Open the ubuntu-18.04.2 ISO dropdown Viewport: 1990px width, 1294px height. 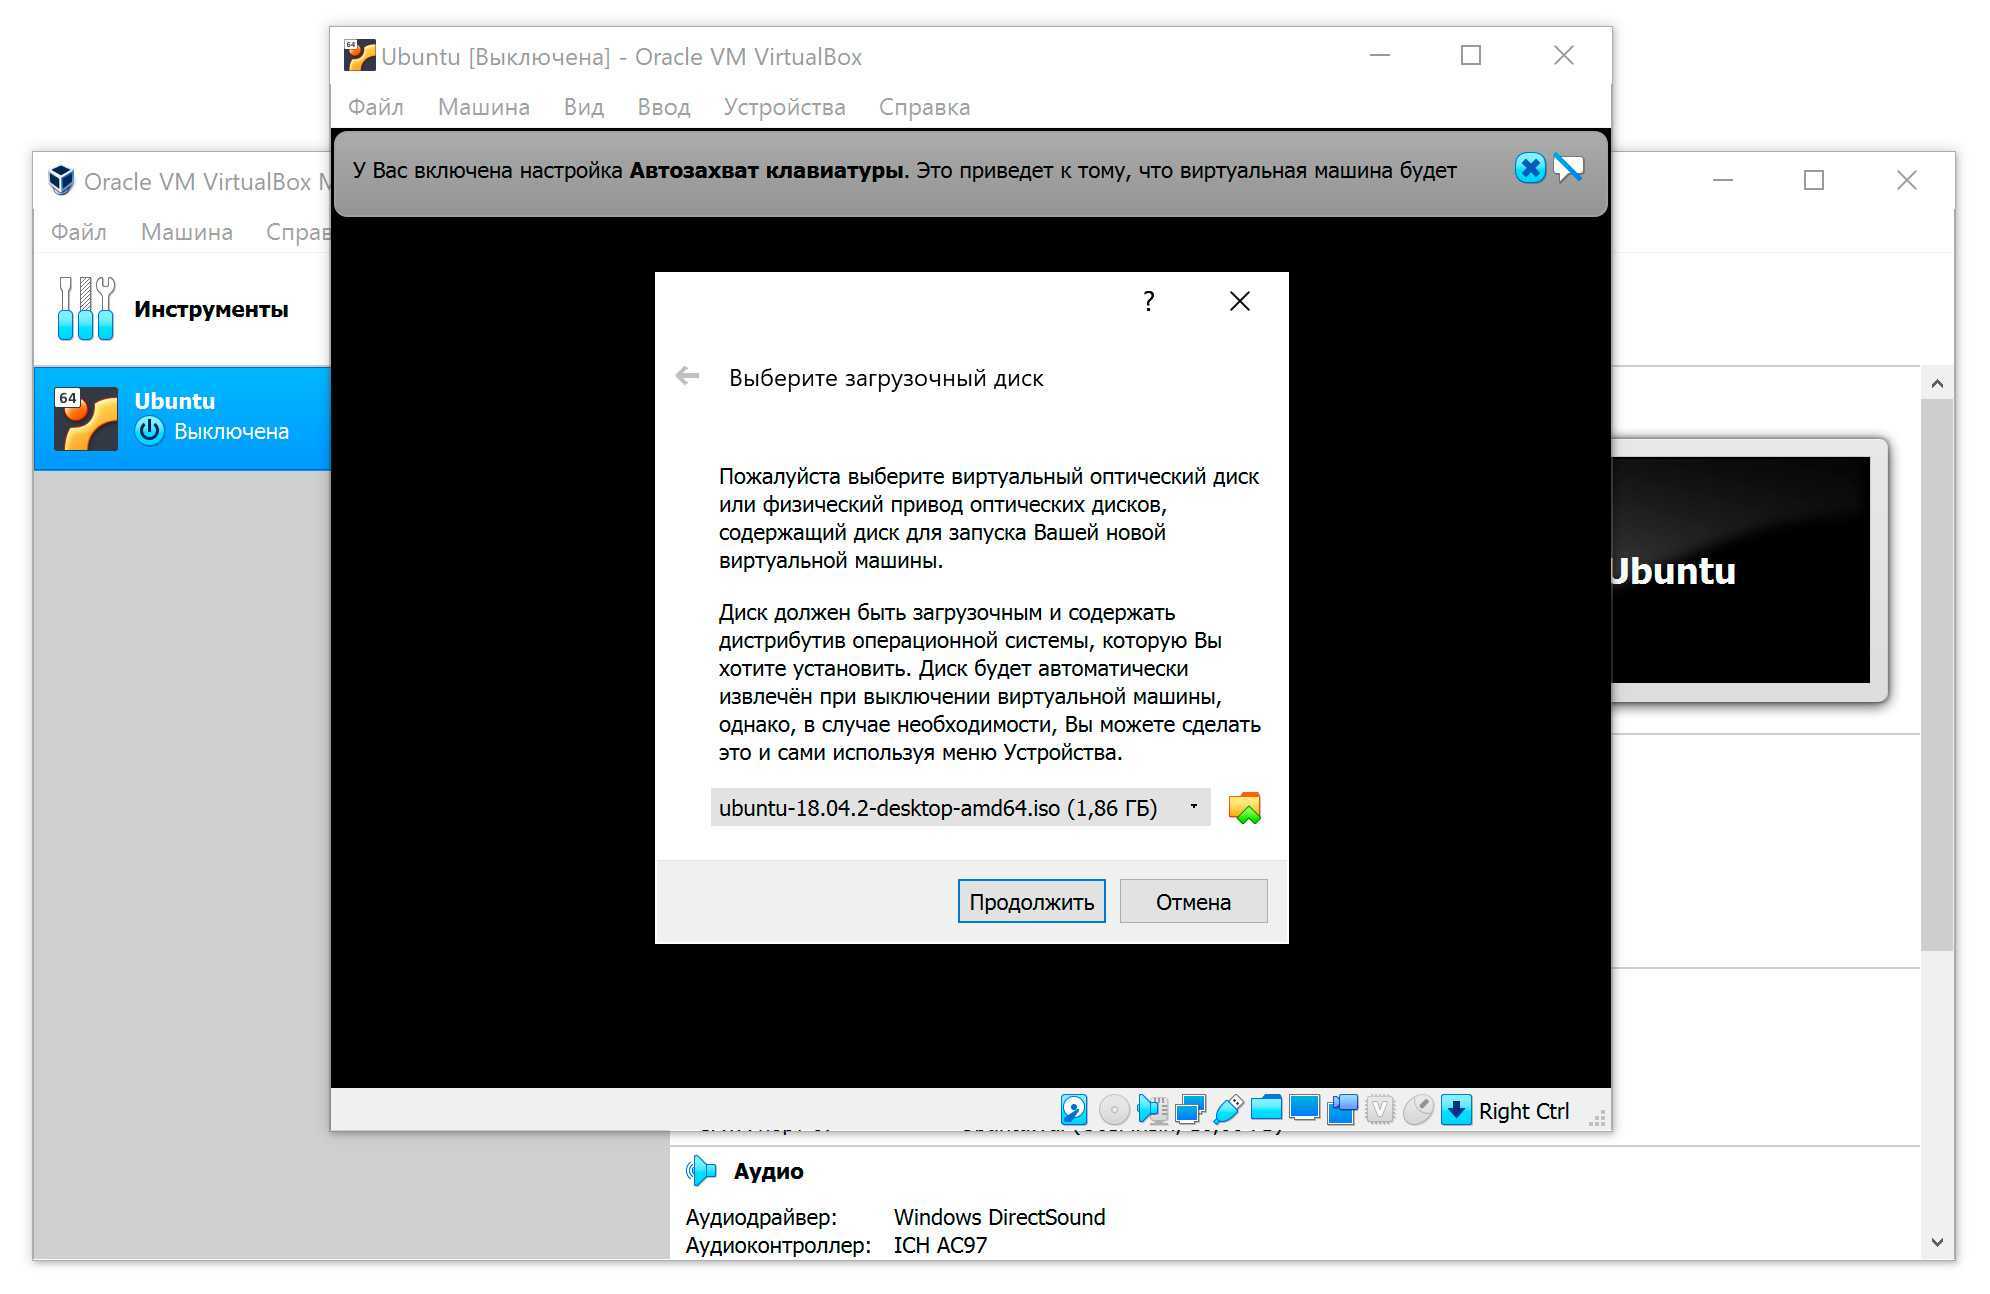tap(961, 808)
